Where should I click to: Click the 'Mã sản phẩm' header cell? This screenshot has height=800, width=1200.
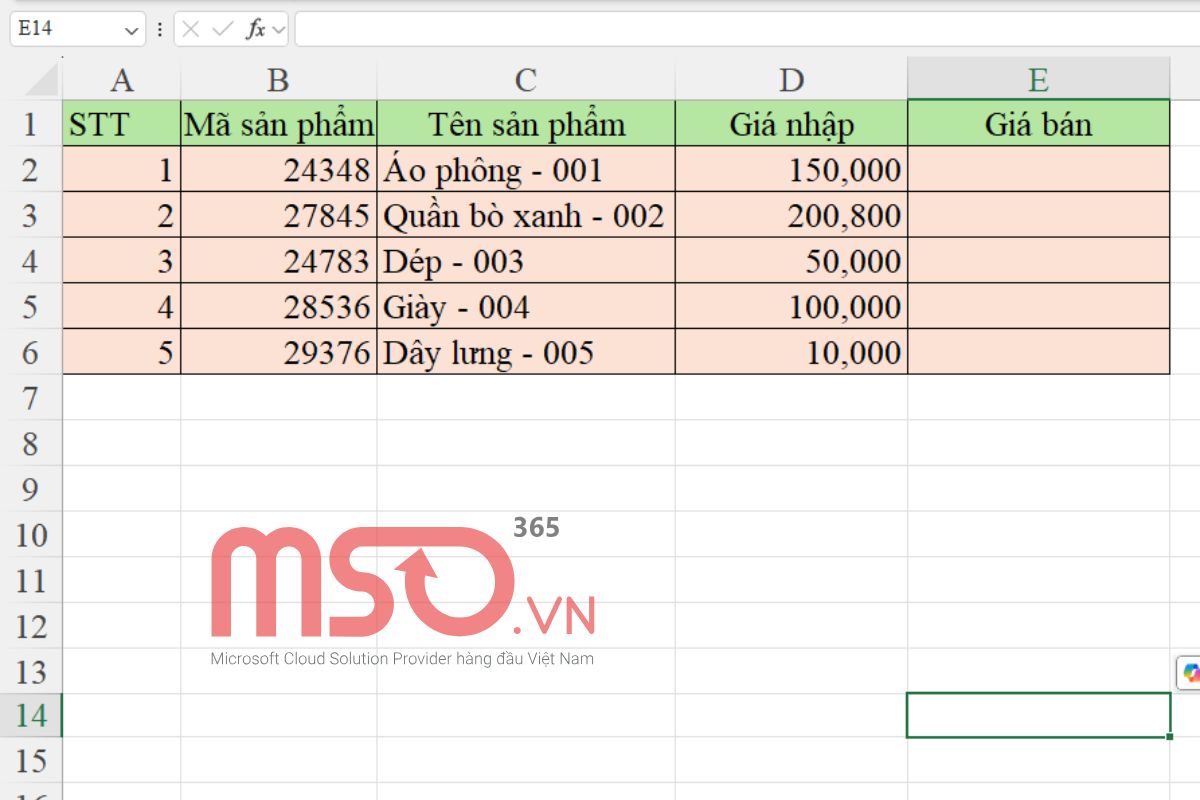coord(279,124)
